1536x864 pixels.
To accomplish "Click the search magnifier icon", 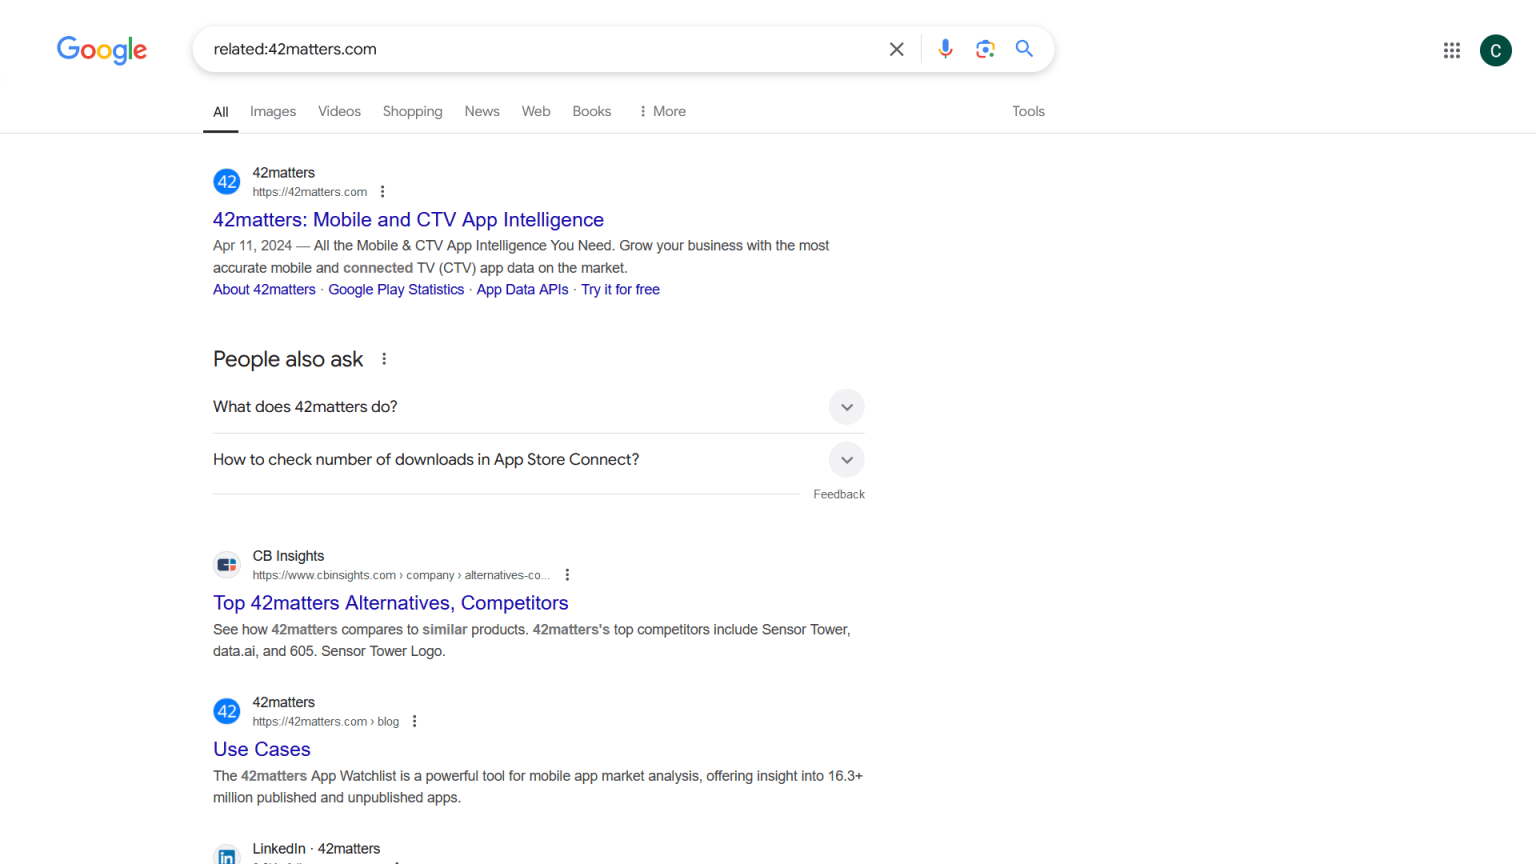I will [1024, 48].
